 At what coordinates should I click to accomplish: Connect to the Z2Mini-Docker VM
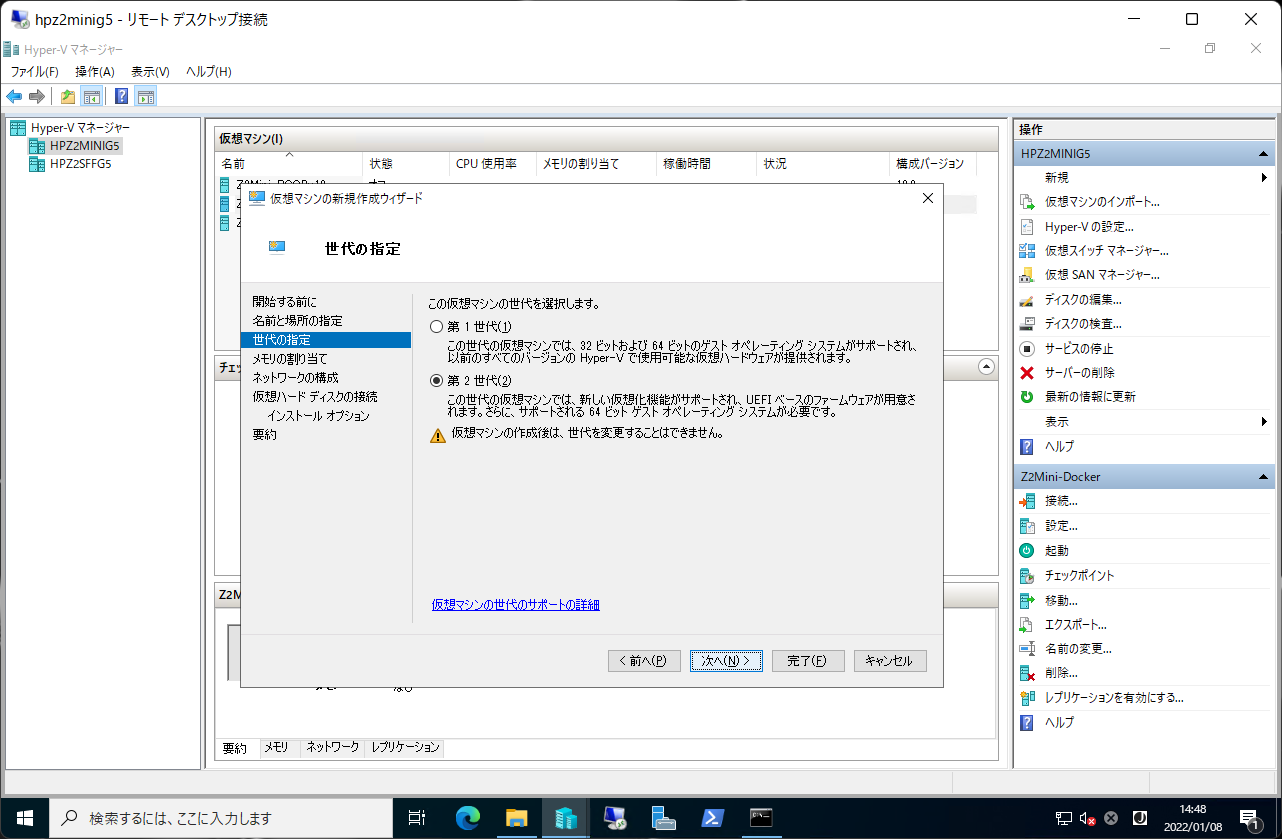tap(1059, 501)
